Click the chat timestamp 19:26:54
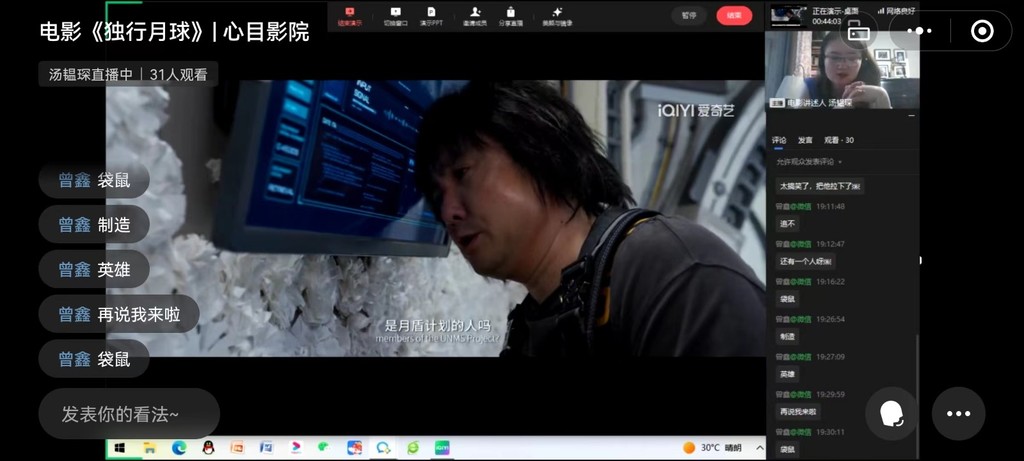This screenshot has width=1024, height=461. [x=830, y=319]
